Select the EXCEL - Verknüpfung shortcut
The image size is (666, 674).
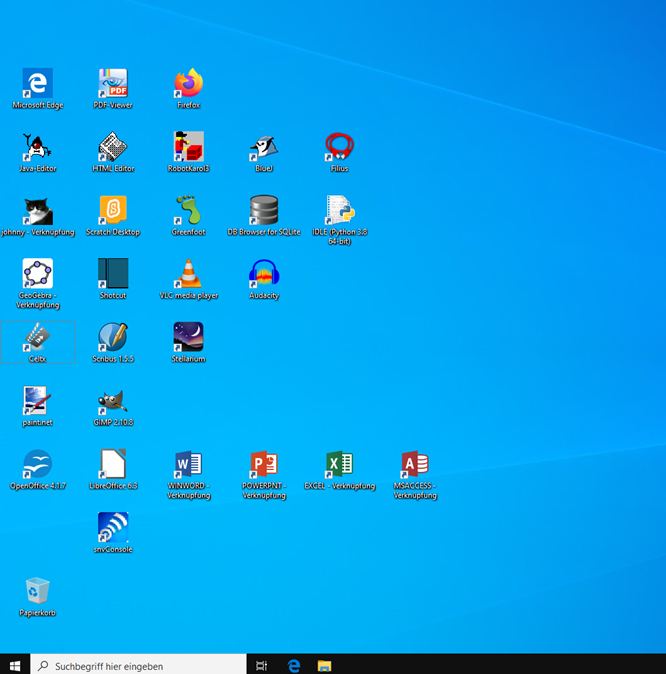tap(340, 464)
